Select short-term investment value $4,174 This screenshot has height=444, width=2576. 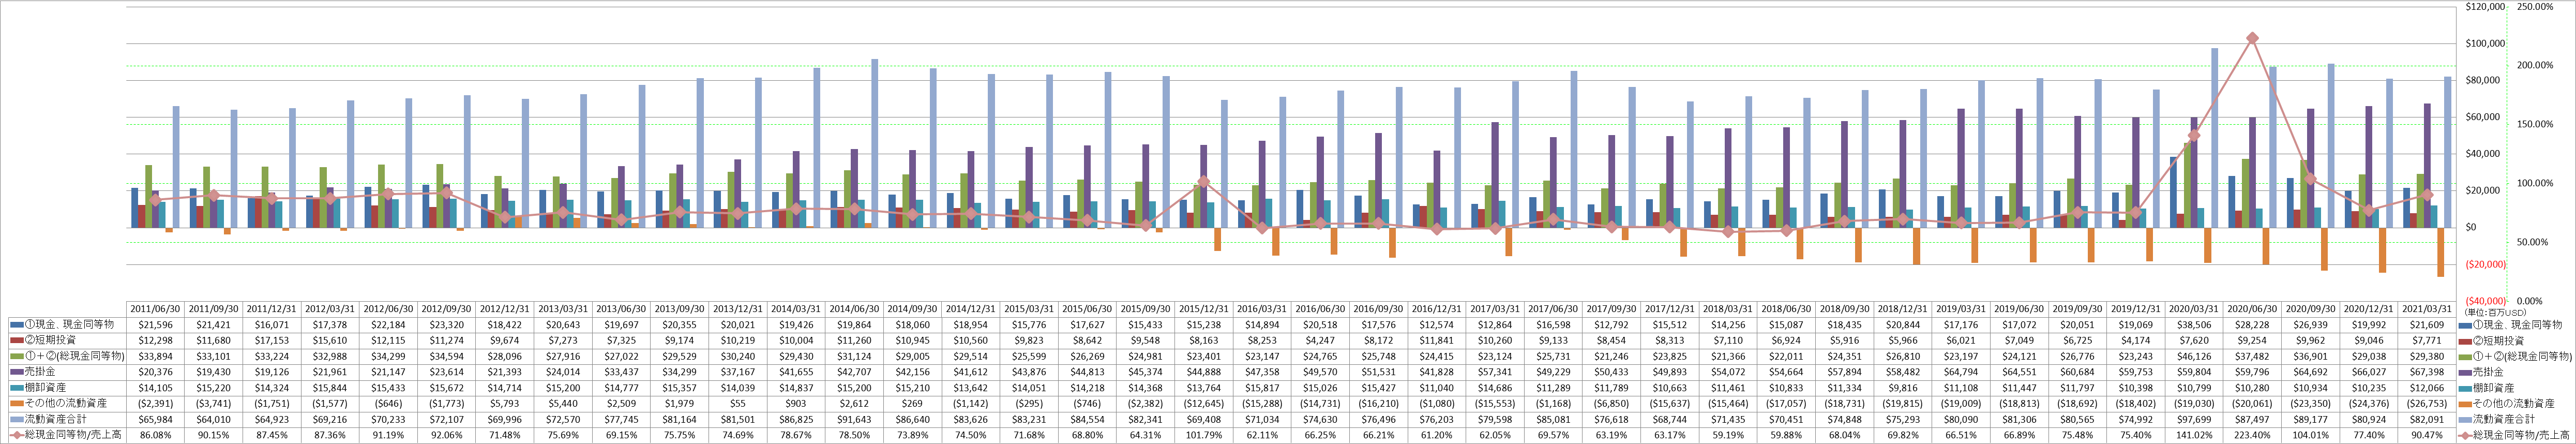click(x=2137, y=341)
